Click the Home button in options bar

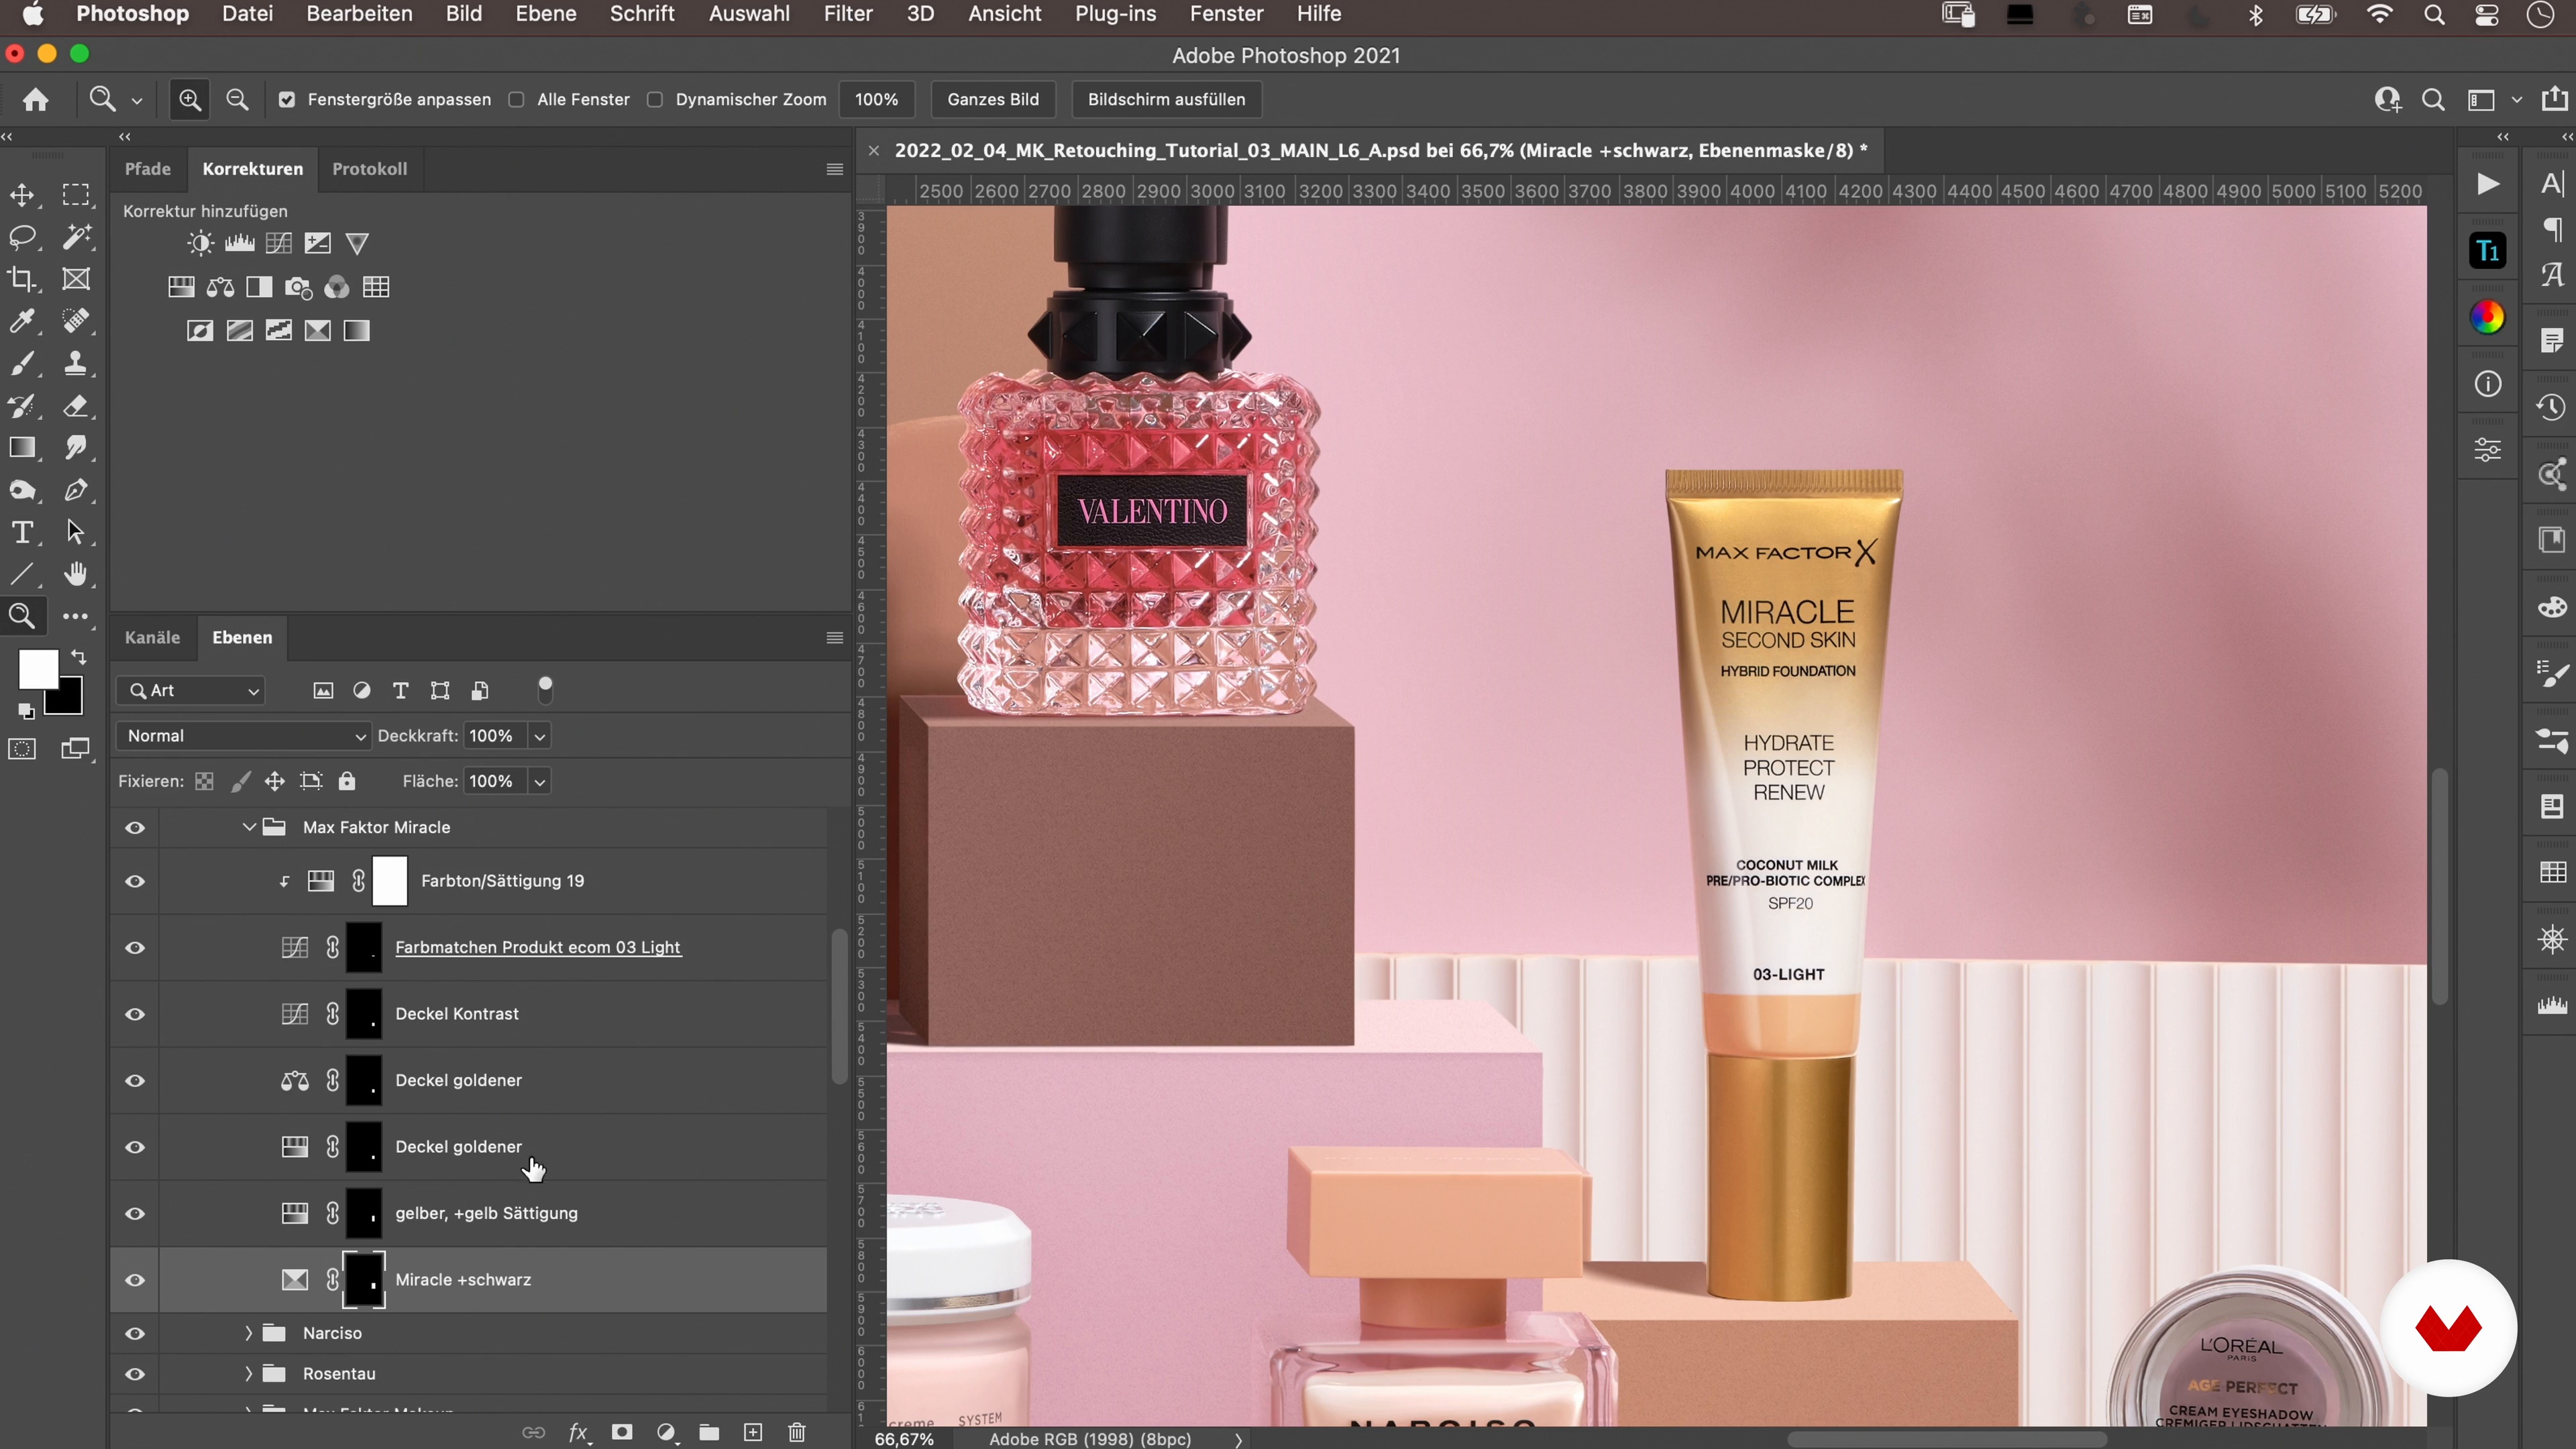coord(36,99)
